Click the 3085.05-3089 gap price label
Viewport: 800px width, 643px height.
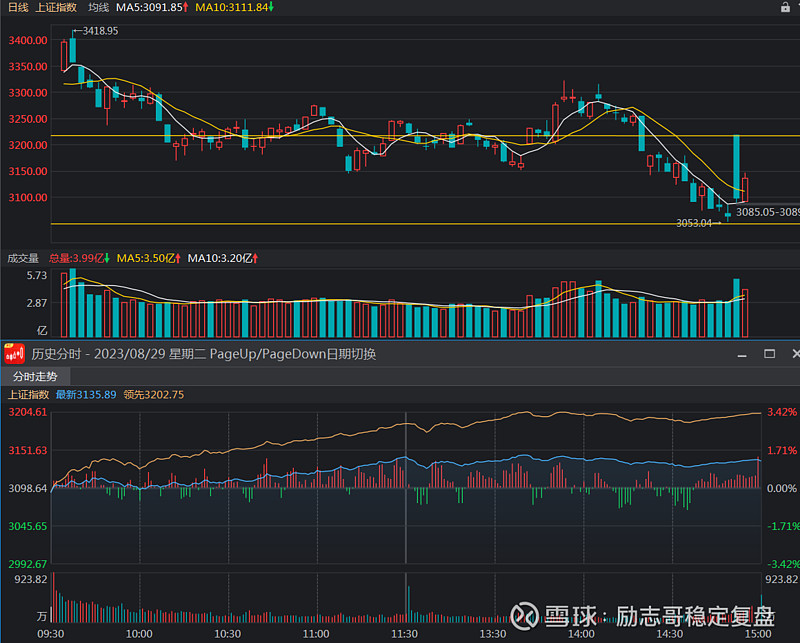(768, 211)
